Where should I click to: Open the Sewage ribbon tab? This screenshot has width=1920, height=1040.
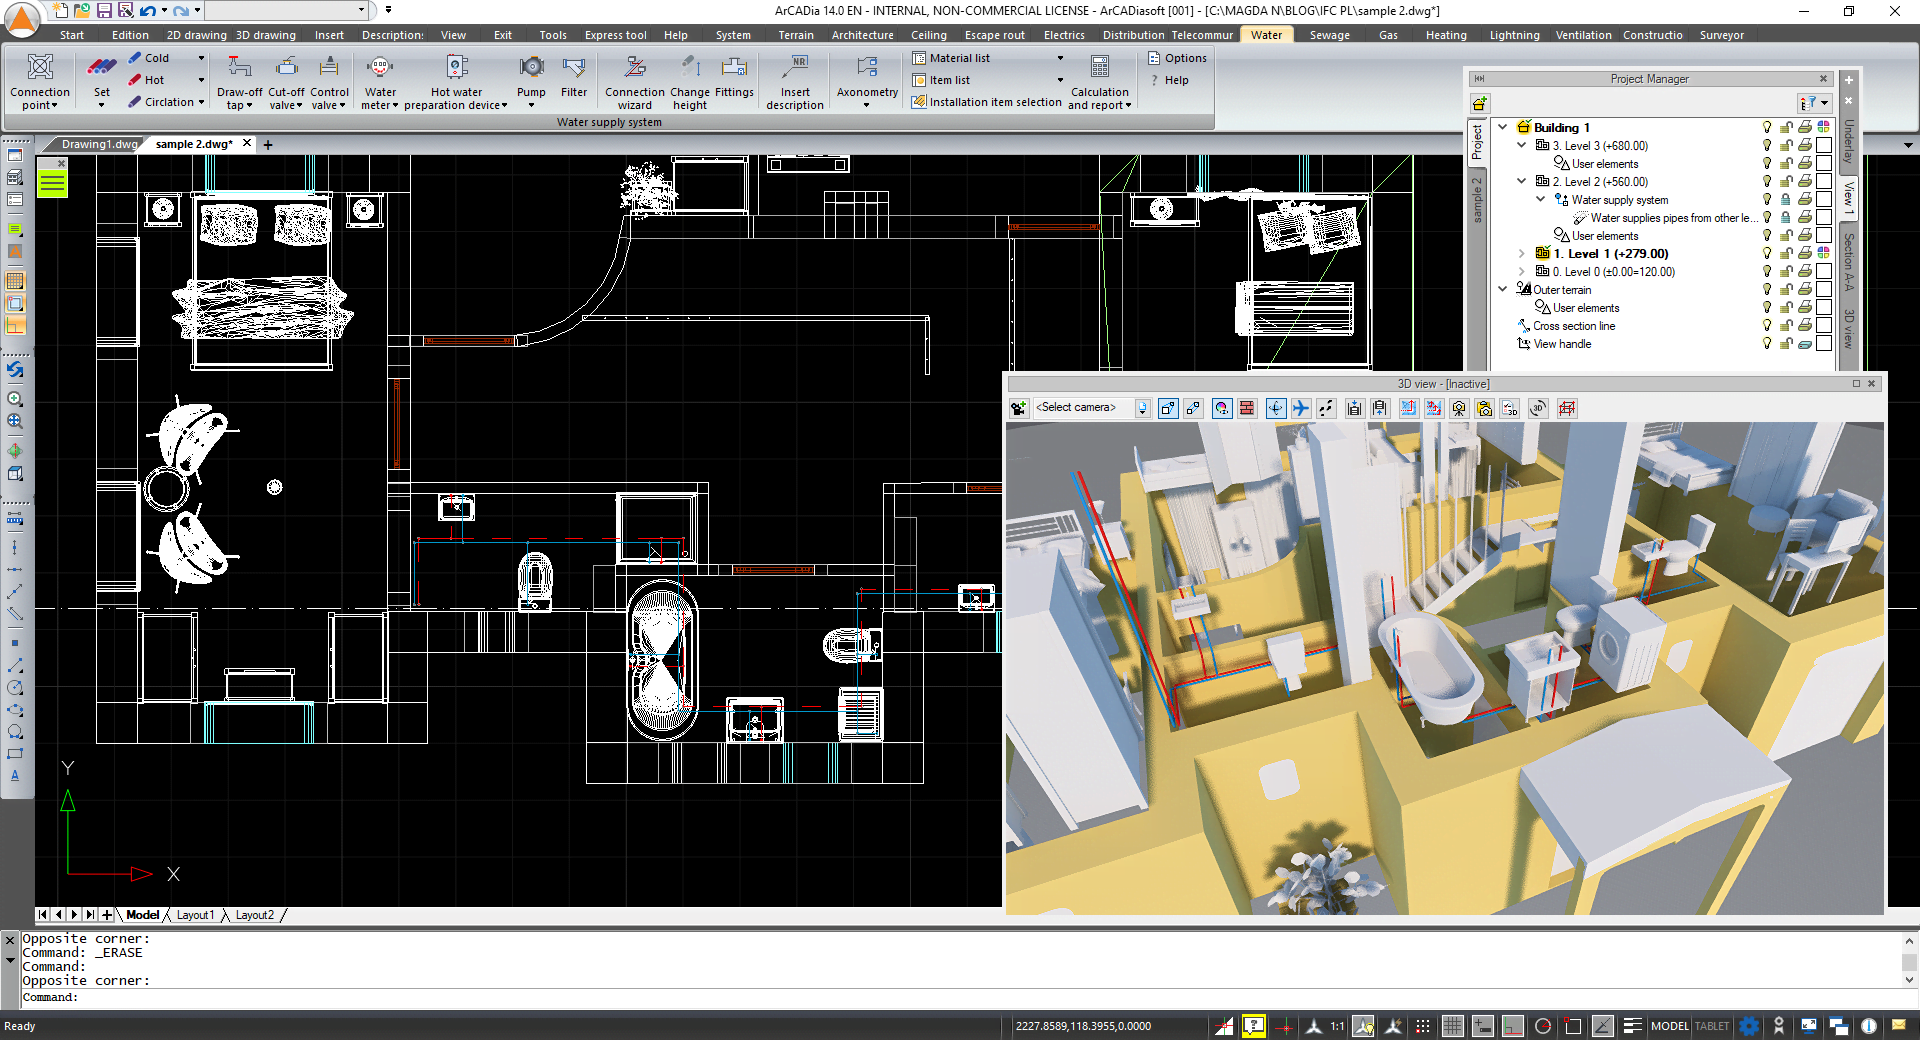tap(1329, 35)
